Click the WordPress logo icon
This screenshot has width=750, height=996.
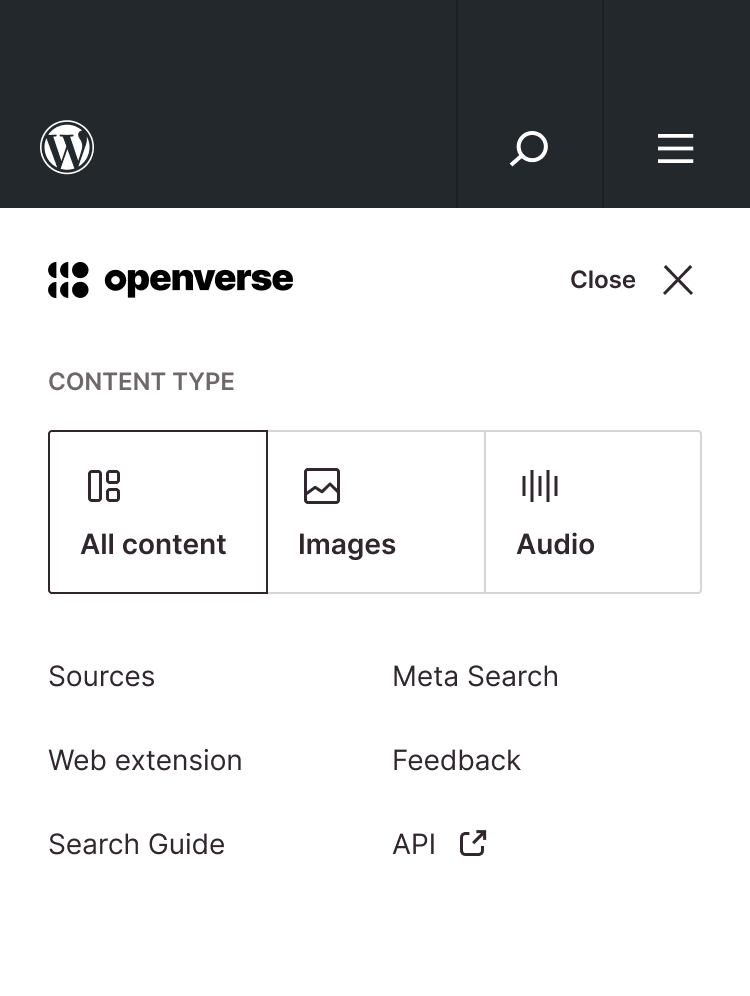66,147
